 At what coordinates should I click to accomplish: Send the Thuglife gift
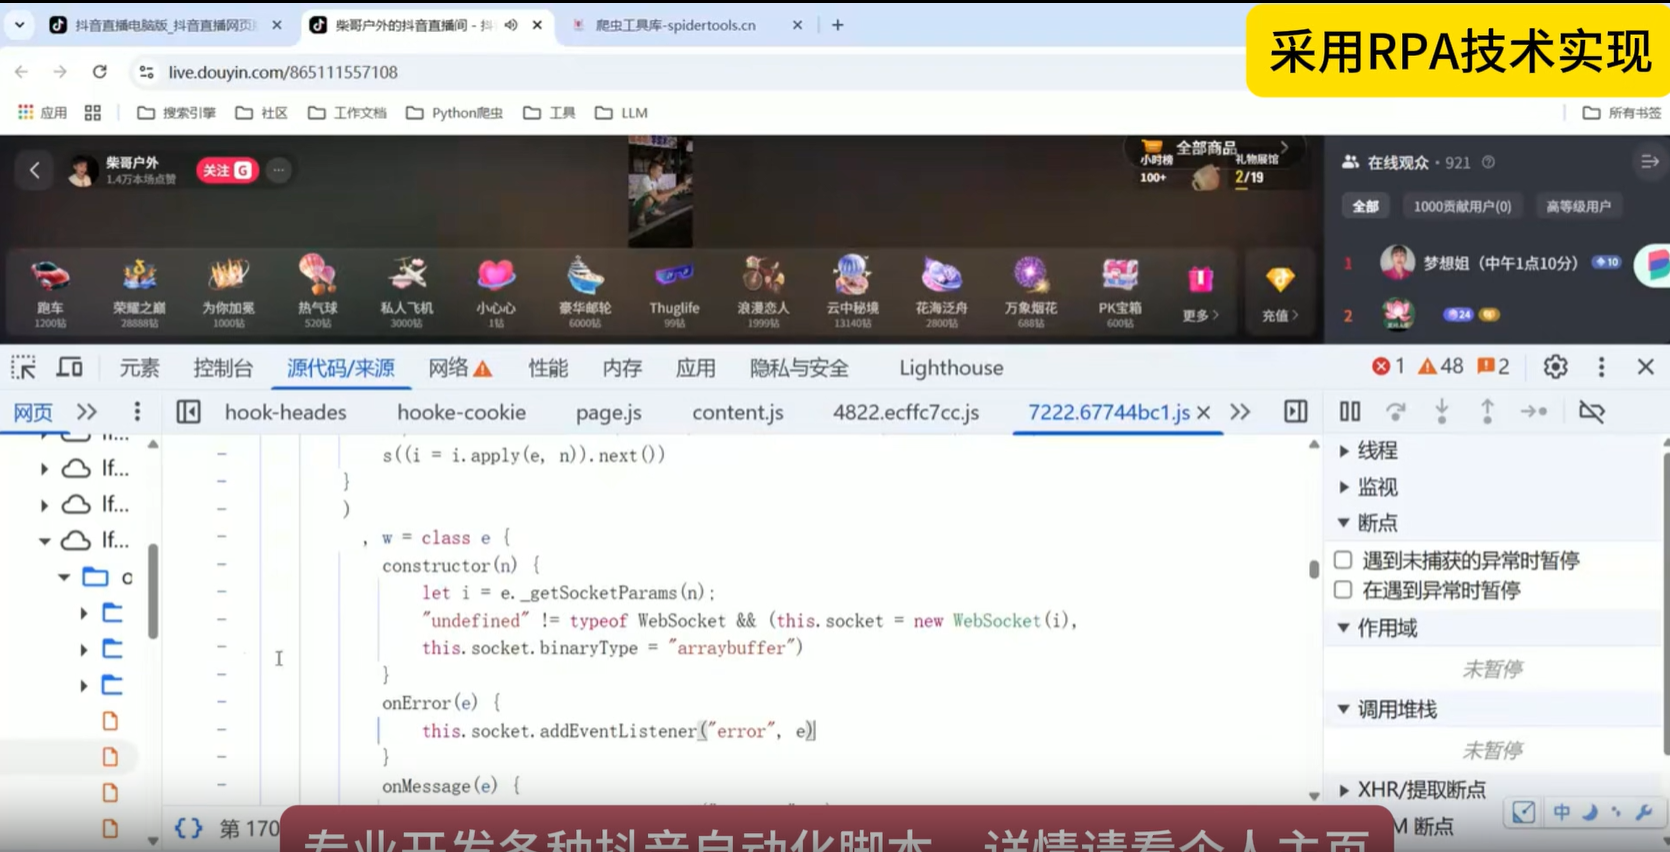tap(674, 292)
